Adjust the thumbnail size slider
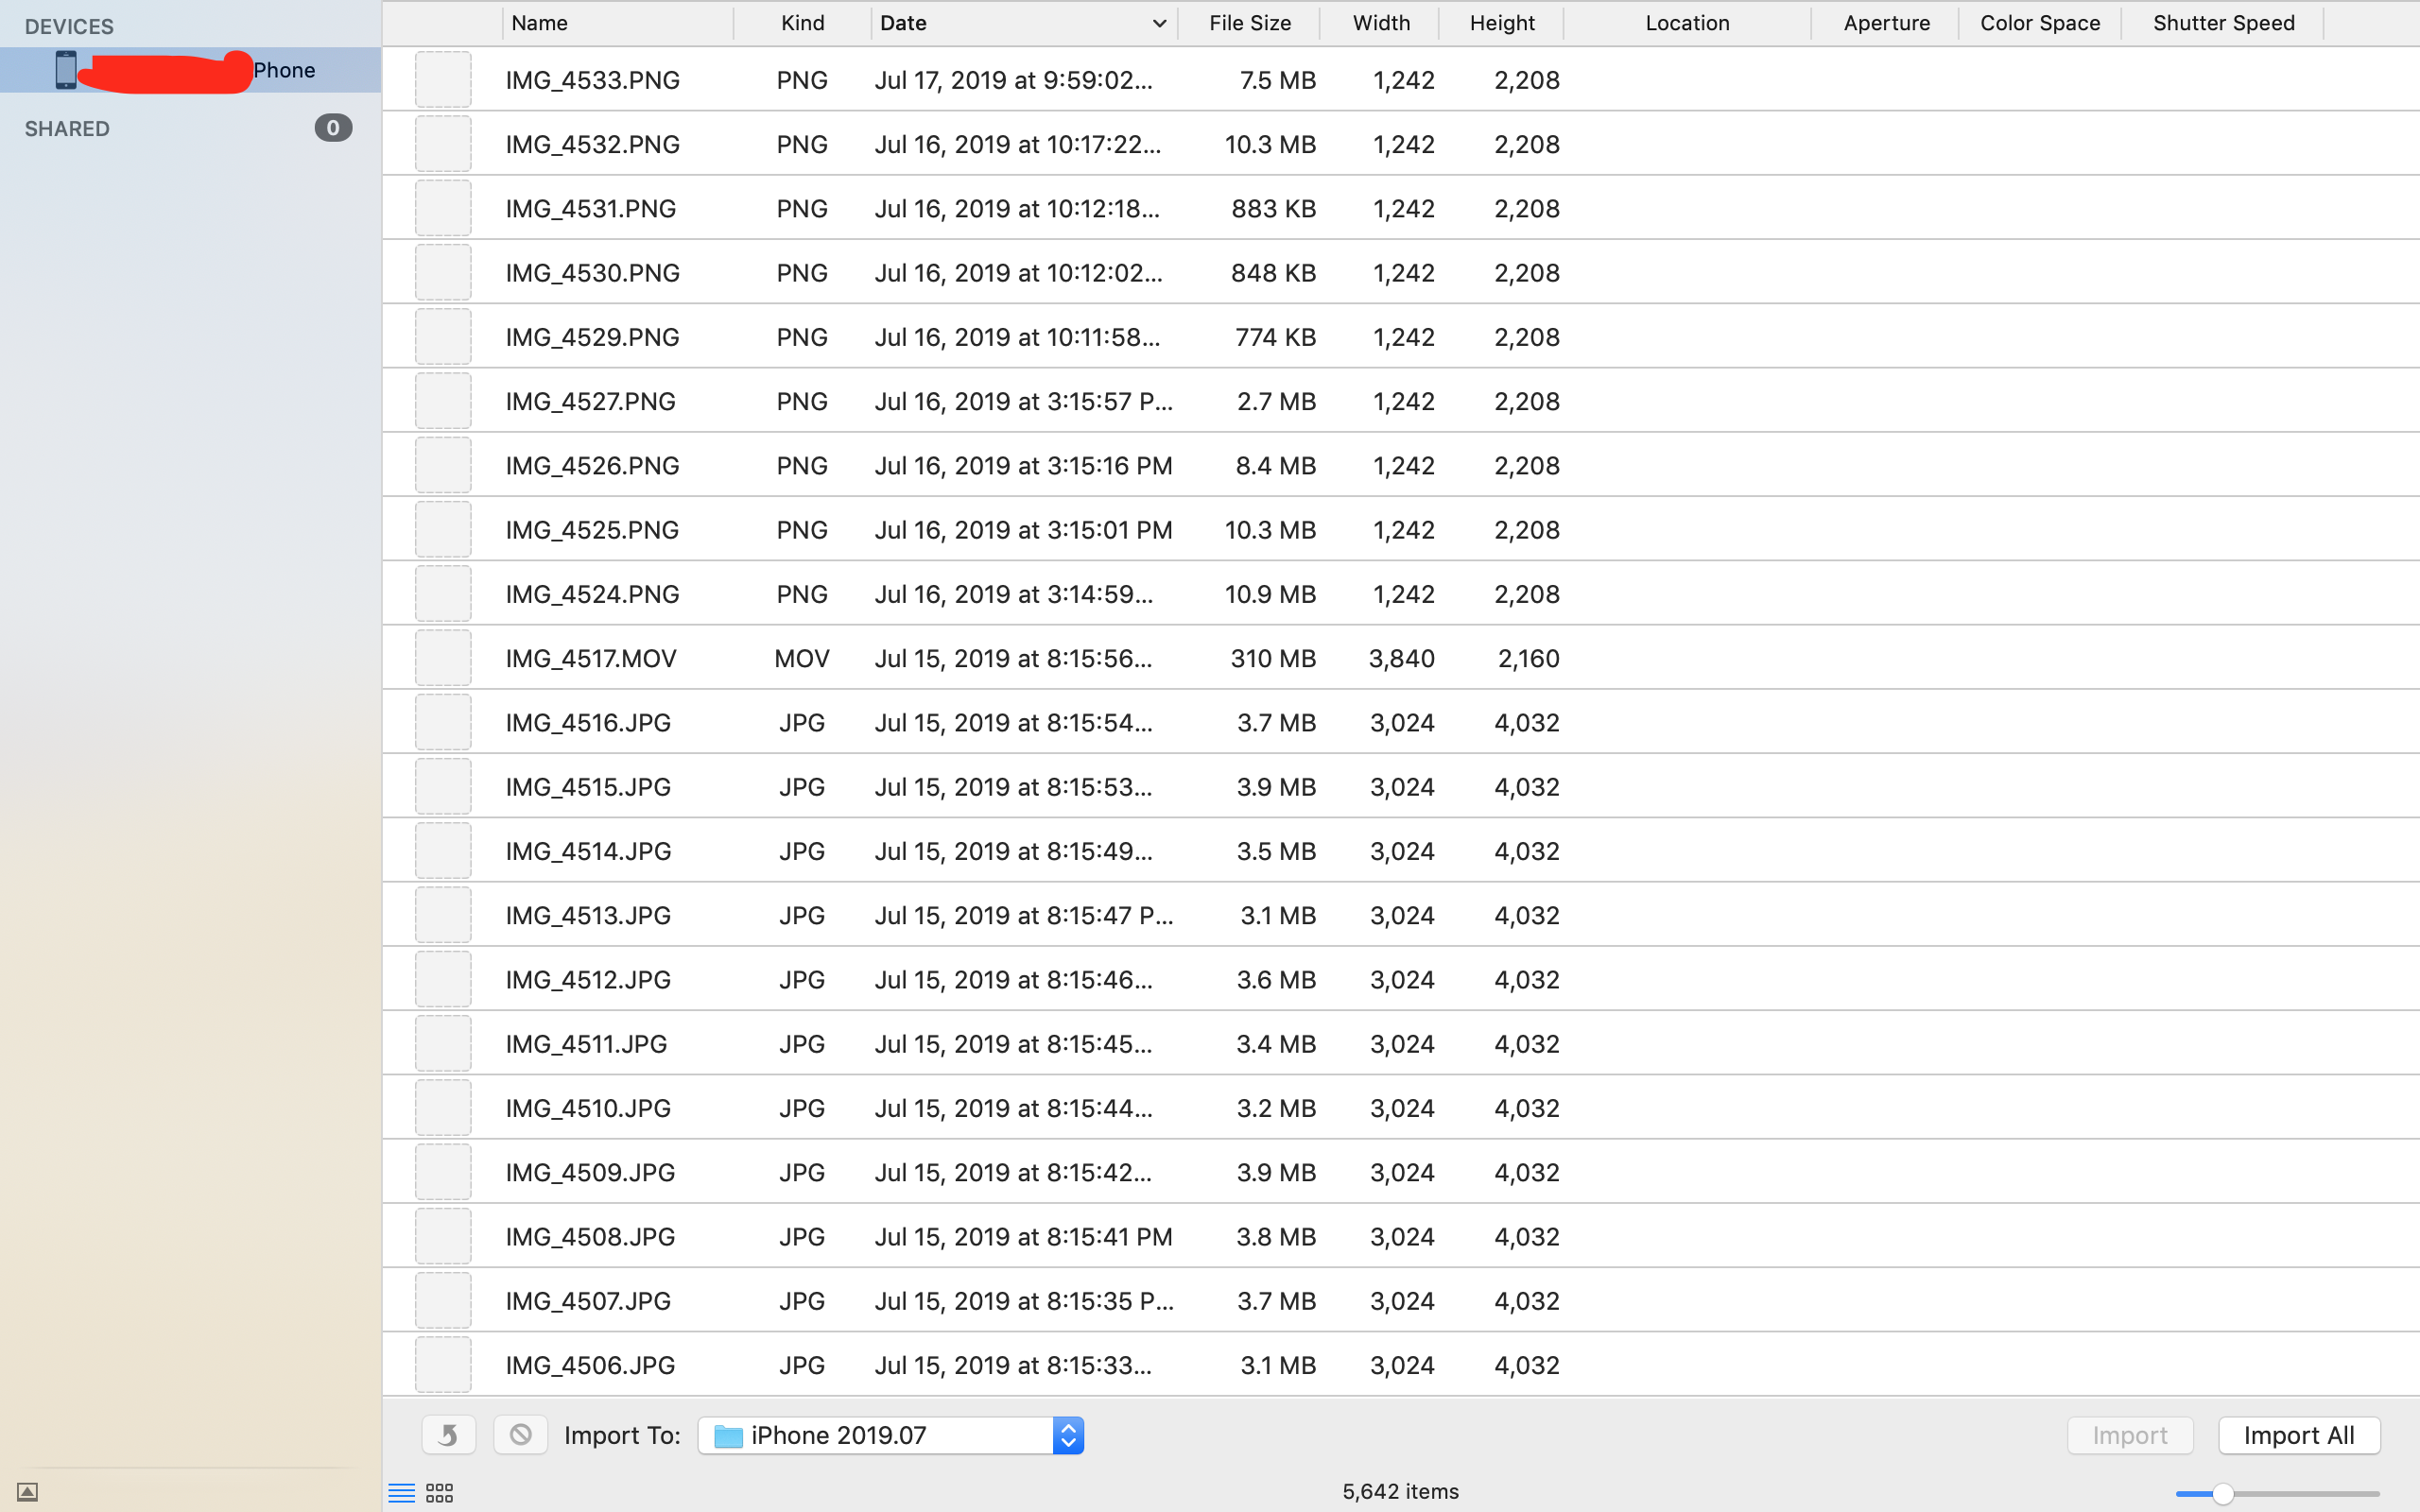The width and height of the screenshot is (2420, 1512). [2222, 1494]
